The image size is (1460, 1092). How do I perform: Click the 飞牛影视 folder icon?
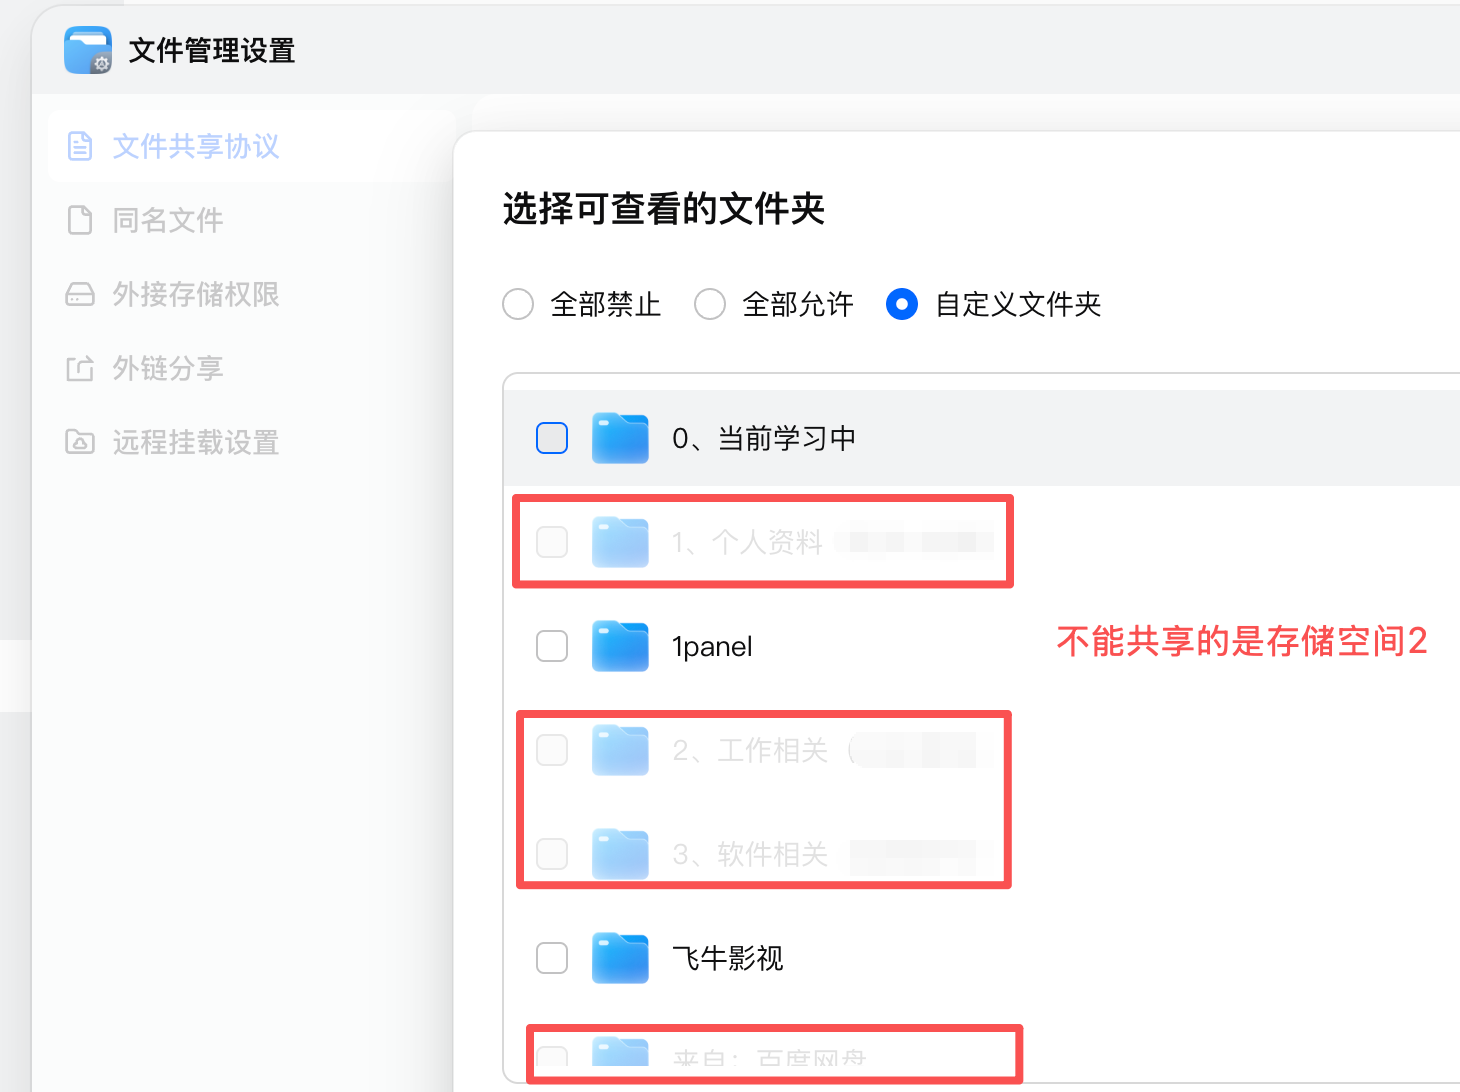coord(620,958)
